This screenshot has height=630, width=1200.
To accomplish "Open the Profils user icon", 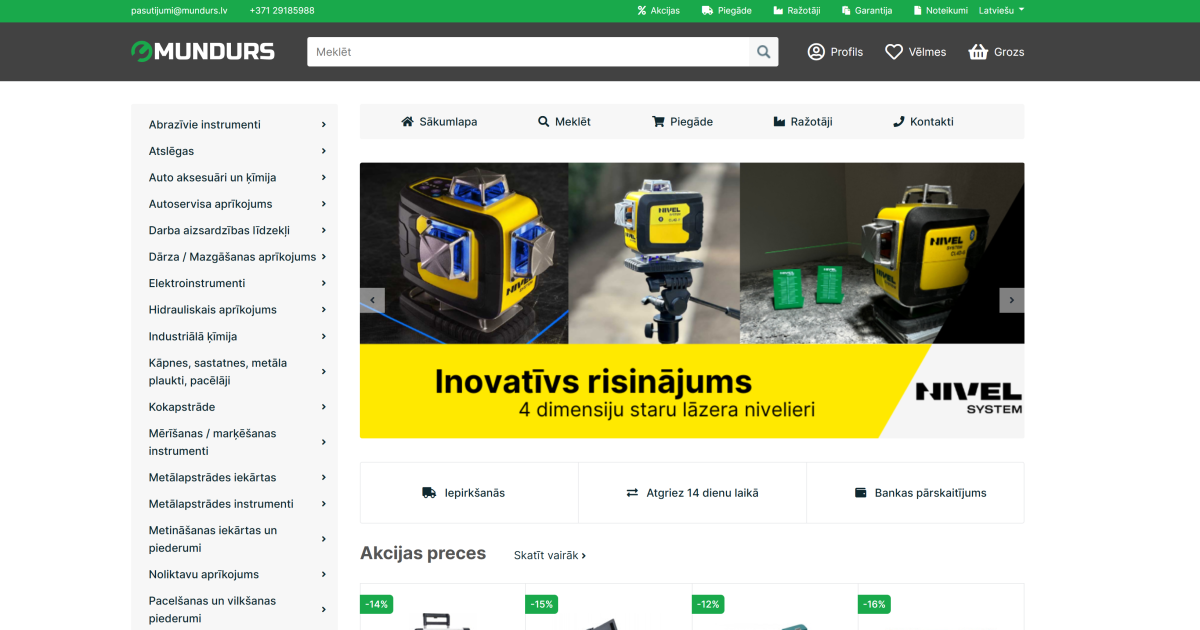I will click(x=816, y=52).
